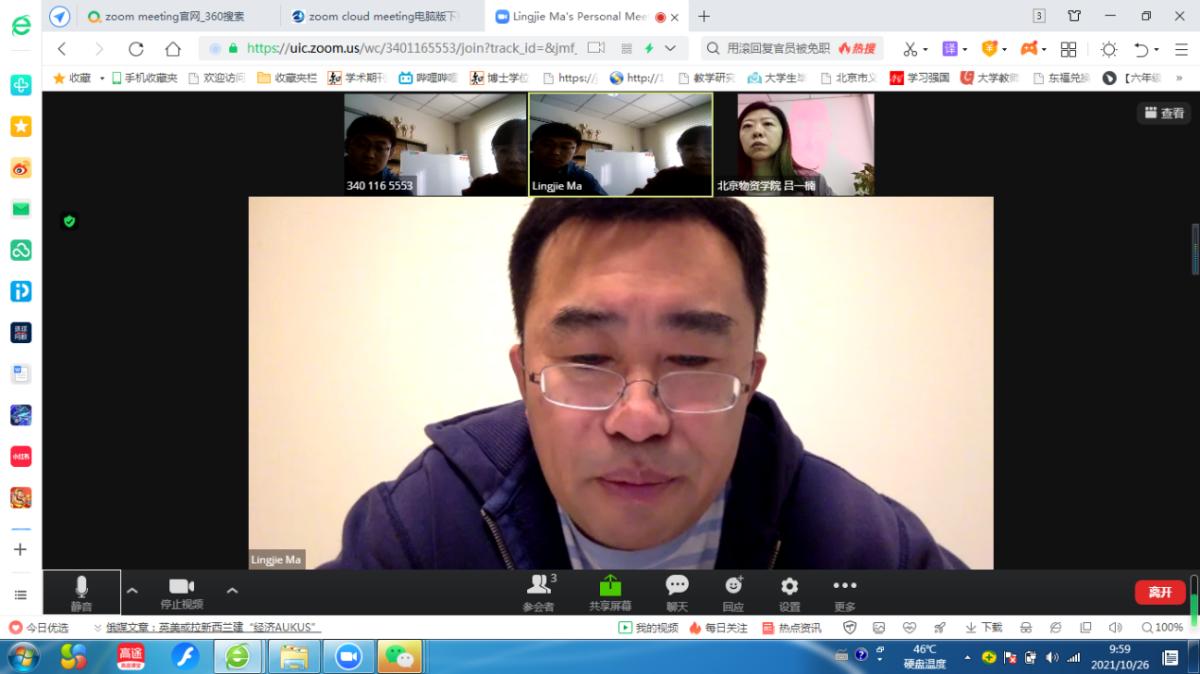Expand audio options arrow beside mute
The height and width of the screenshot is (674, 1200).
click(x=132, y=591)
